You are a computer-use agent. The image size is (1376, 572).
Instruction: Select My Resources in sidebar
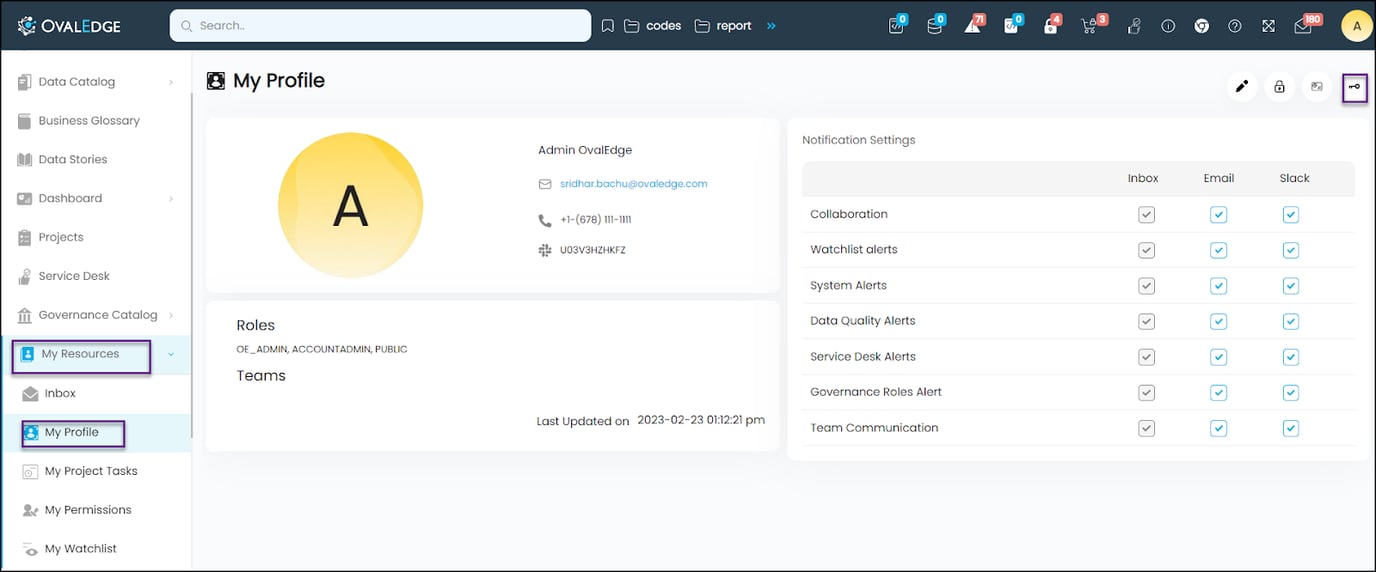80,354
